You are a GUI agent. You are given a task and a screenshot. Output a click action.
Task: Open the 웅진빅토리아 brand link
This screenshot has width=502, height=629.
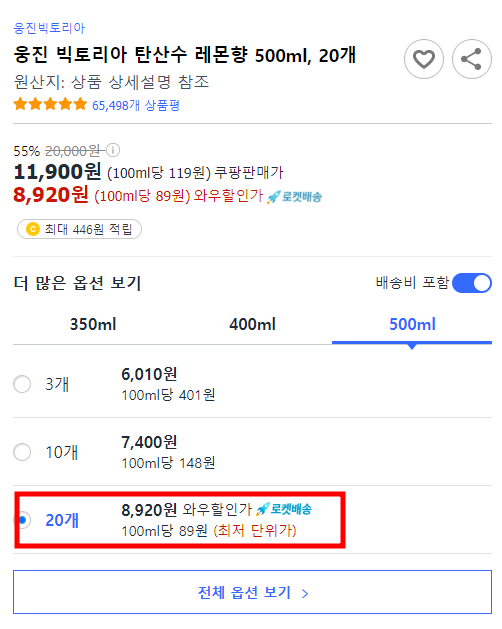coord(49,28)
